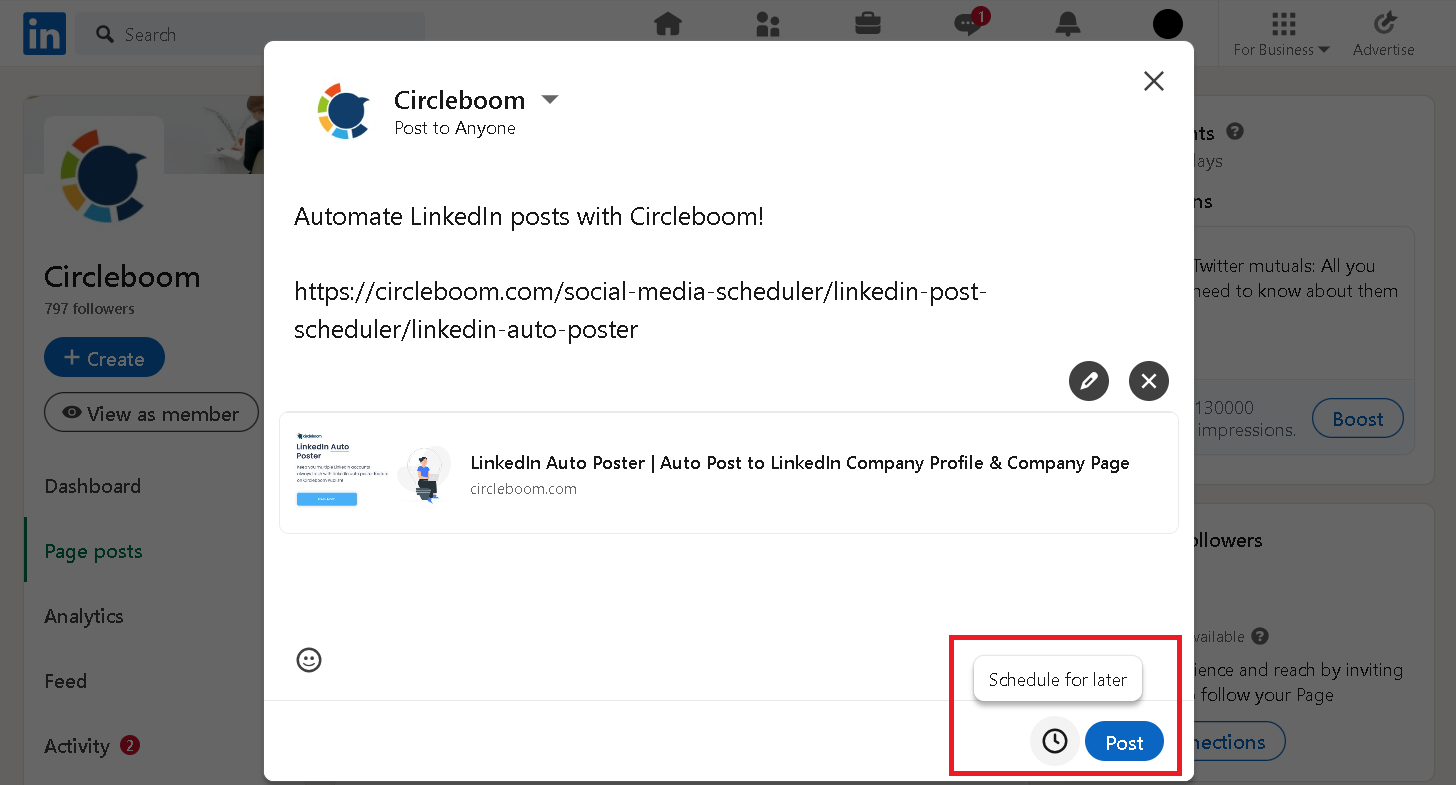Open the Advertise icon

pos(1384,33)
